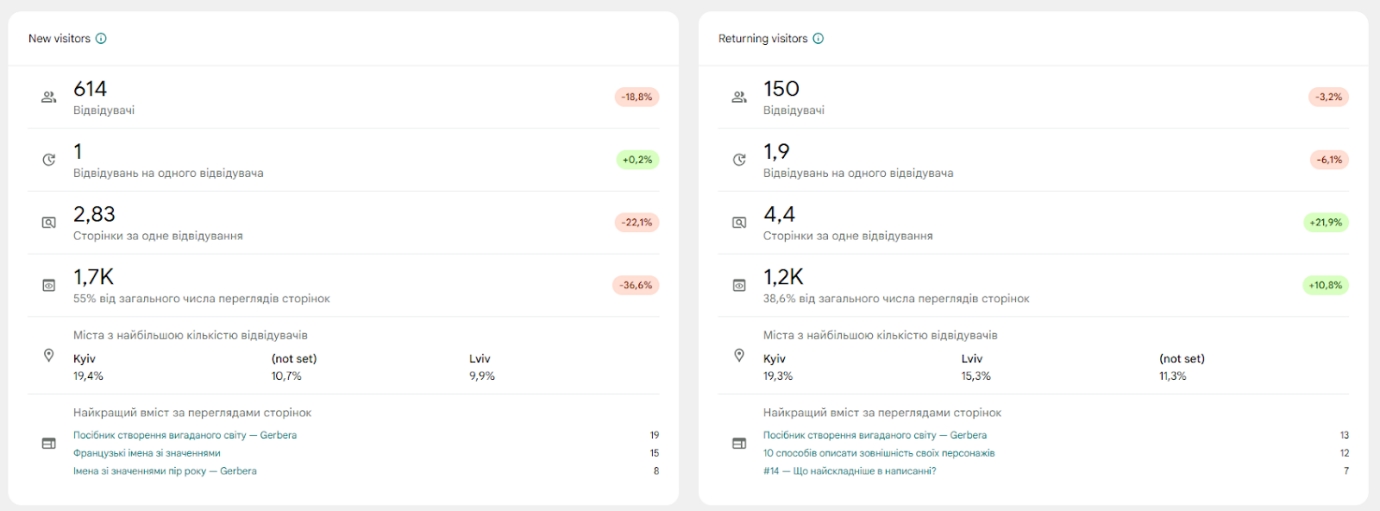Screen dimensions: 1380x511
Task: Open '#14 — Що найскладніше в написанні?' link
Action: [849, 471]
